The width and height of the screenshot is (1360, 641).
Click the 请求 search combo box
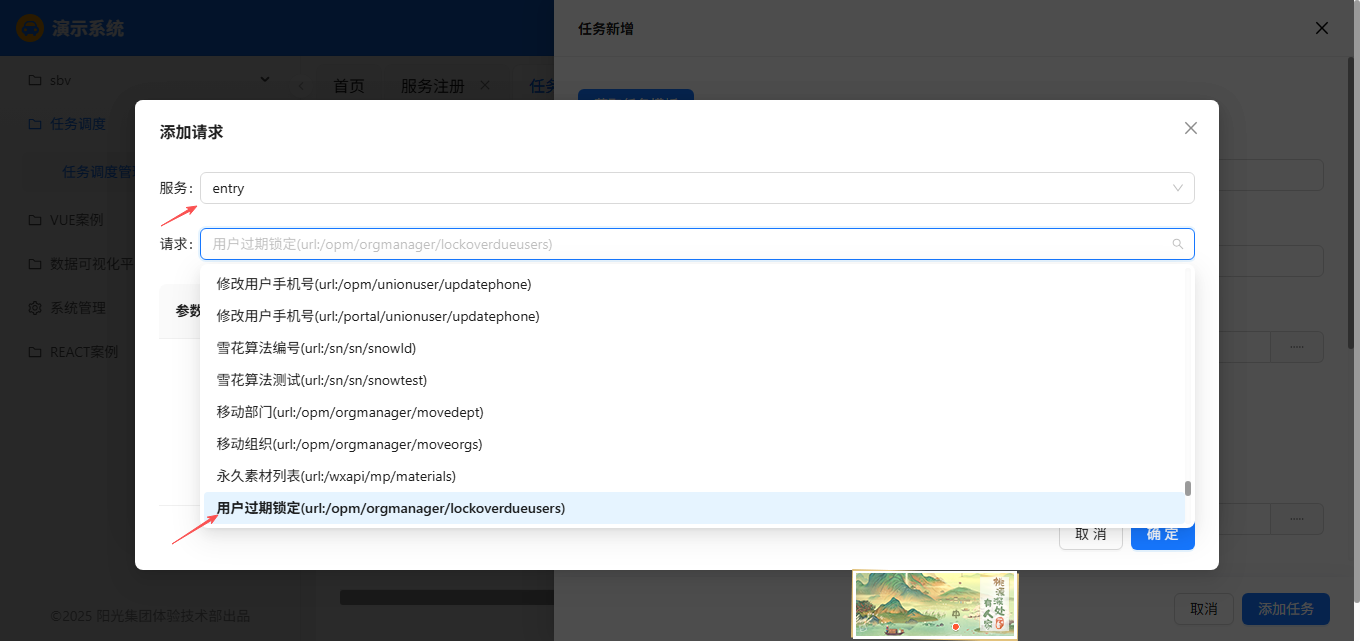click(690, 244)
